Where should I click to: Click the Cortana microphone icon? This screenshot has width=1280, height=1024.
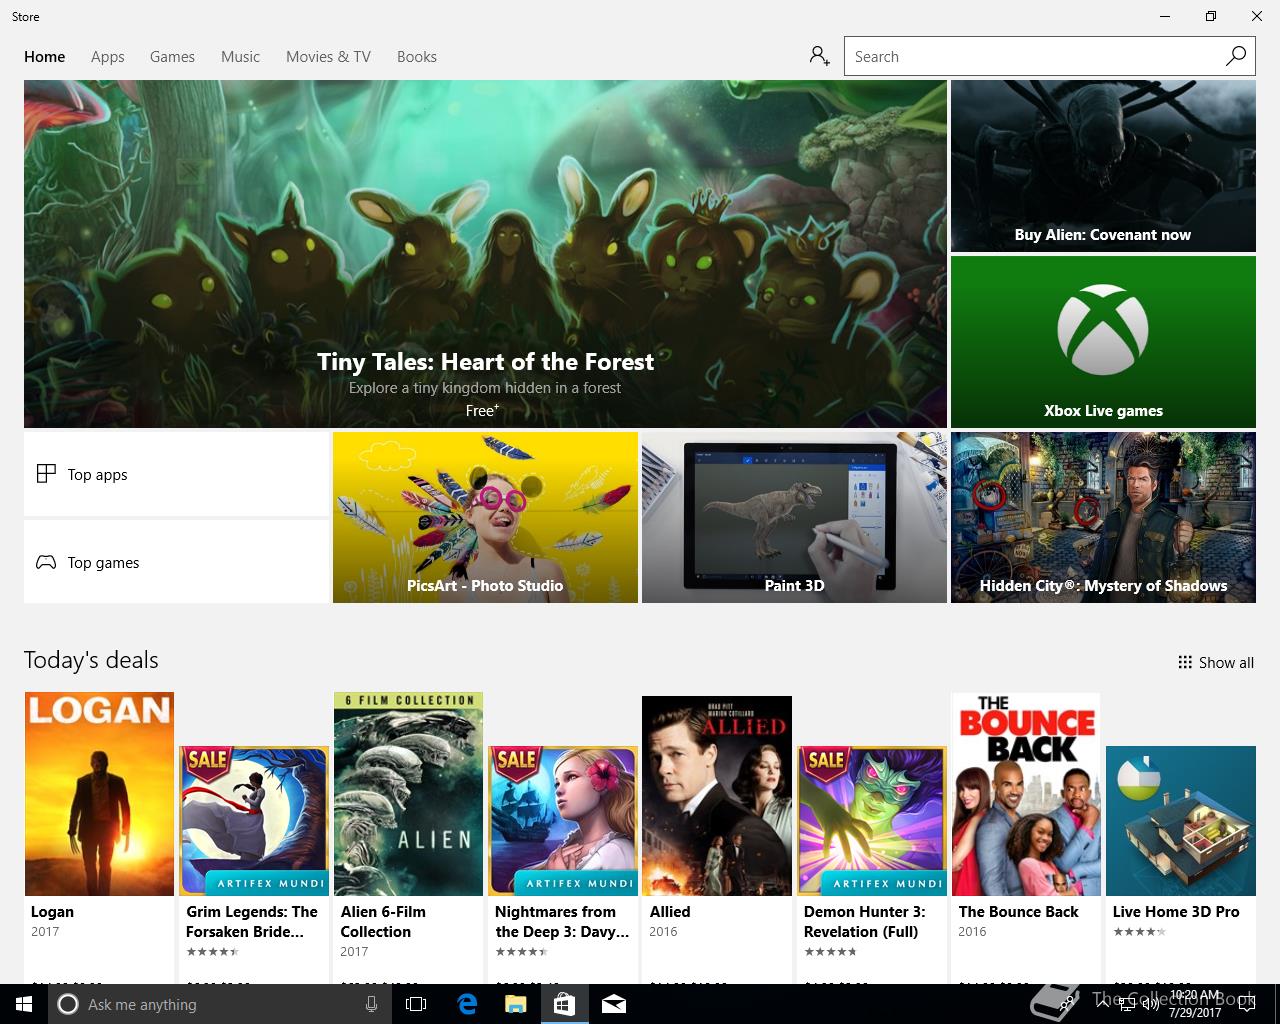pyautogui.click(x=371, y=1004)
